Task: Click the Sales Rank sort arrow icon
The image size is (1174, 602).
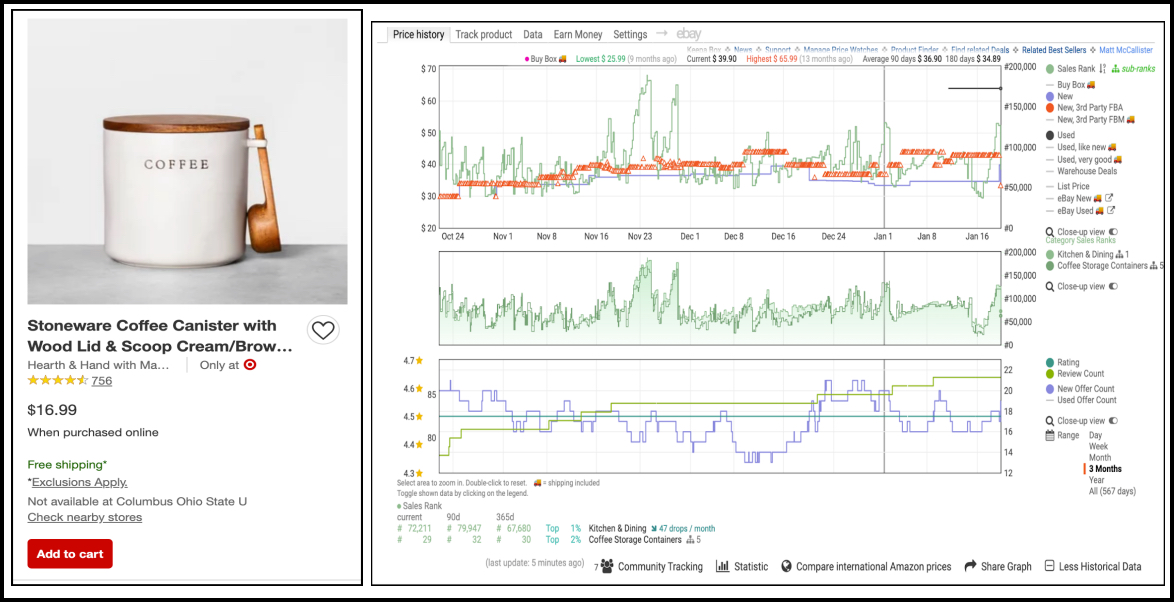Action: (1103, 69)
